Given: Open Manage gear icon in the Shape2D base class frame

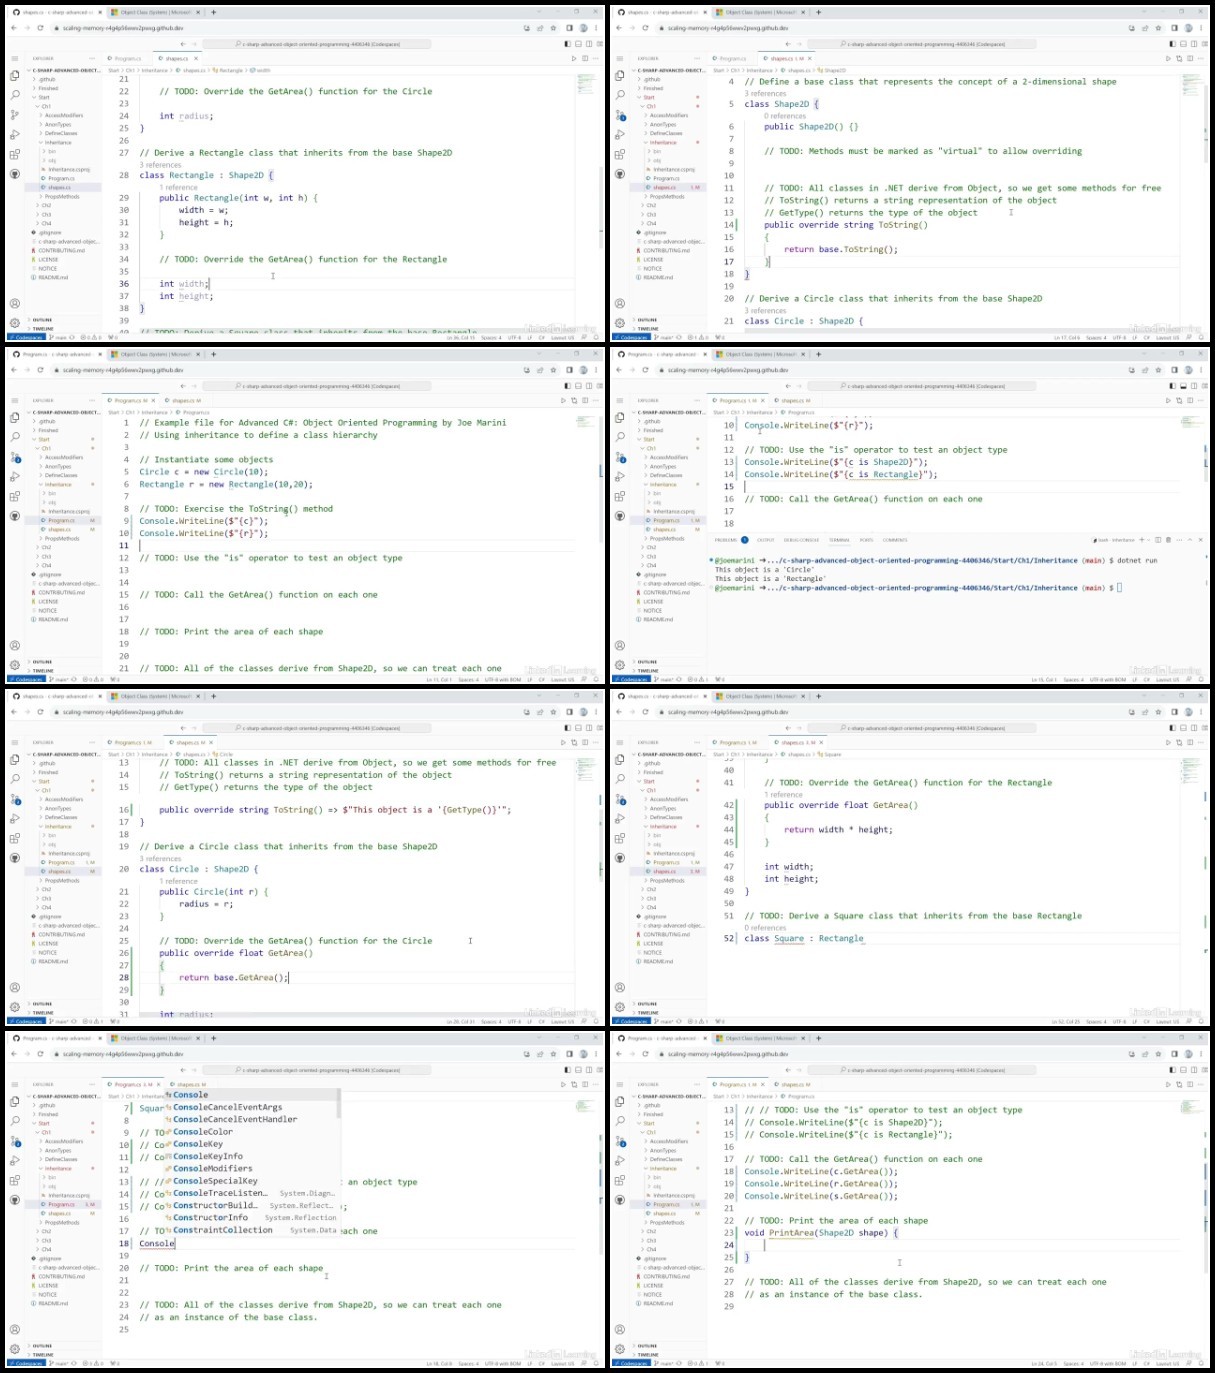Looking at the screenshot, I should point(620,323).
